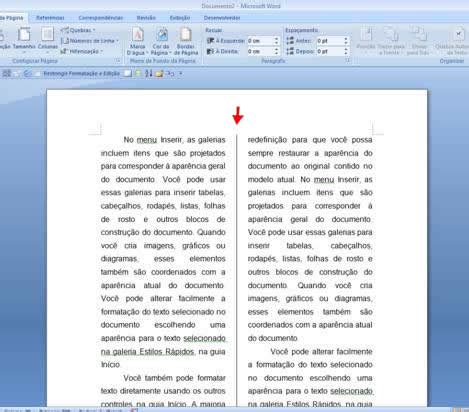Click the first quick toolbar grid icon
Screen dimensions: 469x412
click(6, 73)
